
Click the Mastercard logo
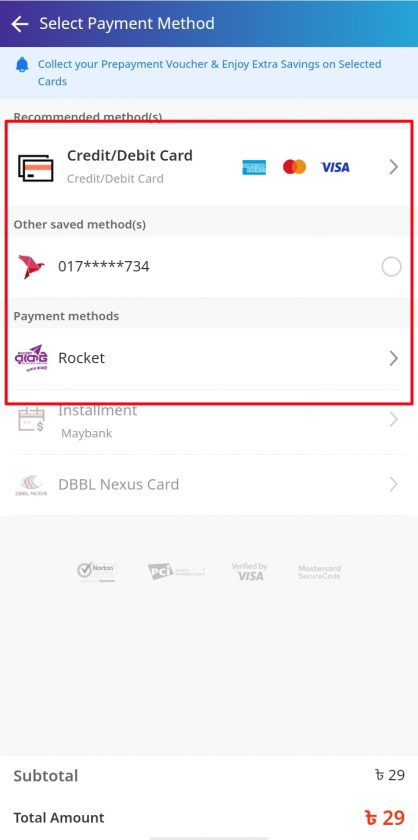(294, 167)
